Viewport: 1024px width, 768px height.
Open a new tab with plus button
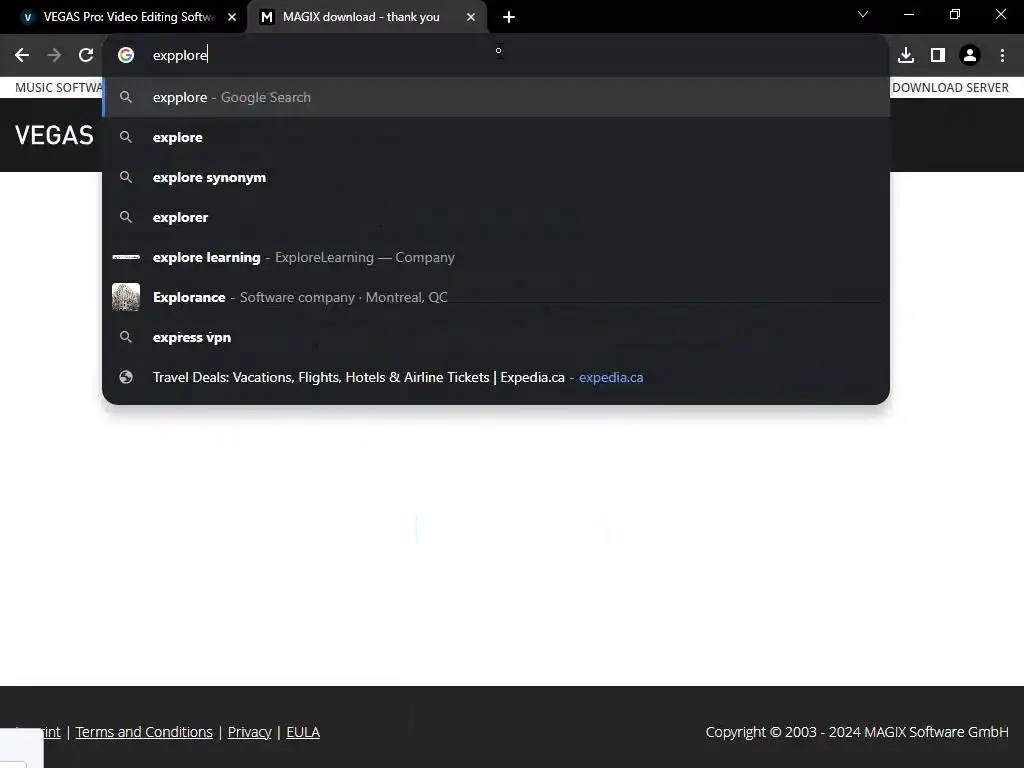[509, 17]
